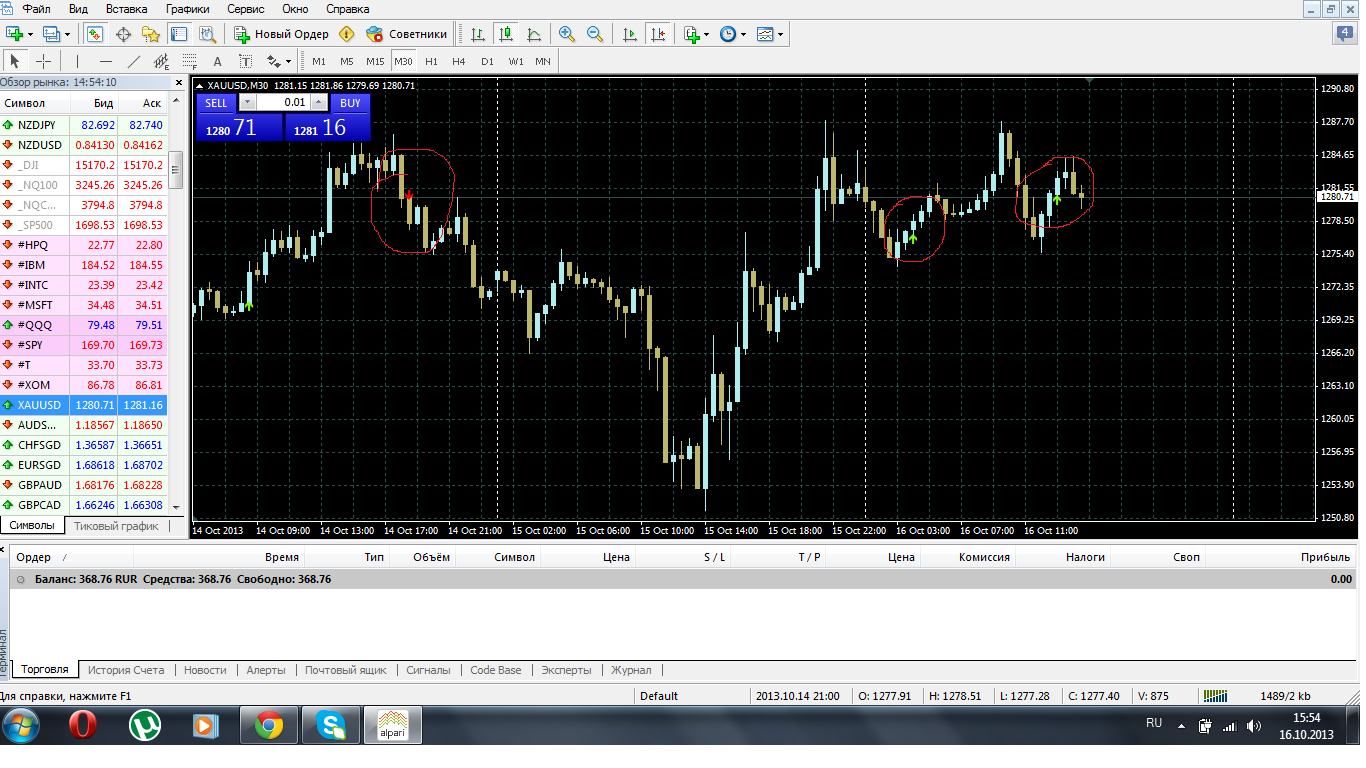Toggle chart auto scroll
Viewport: 1366px width, 768px height.
point(630,34)
